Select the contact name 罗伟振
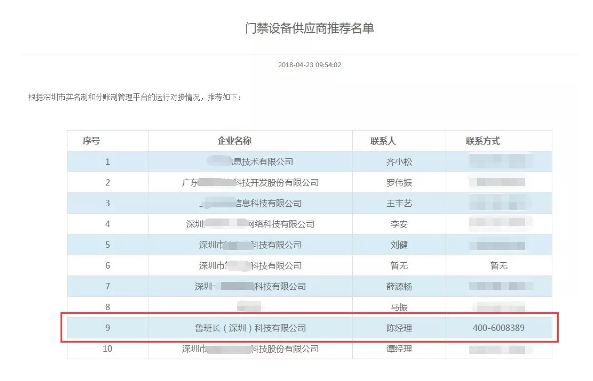The image size is (593, 381). pos(399,183)
